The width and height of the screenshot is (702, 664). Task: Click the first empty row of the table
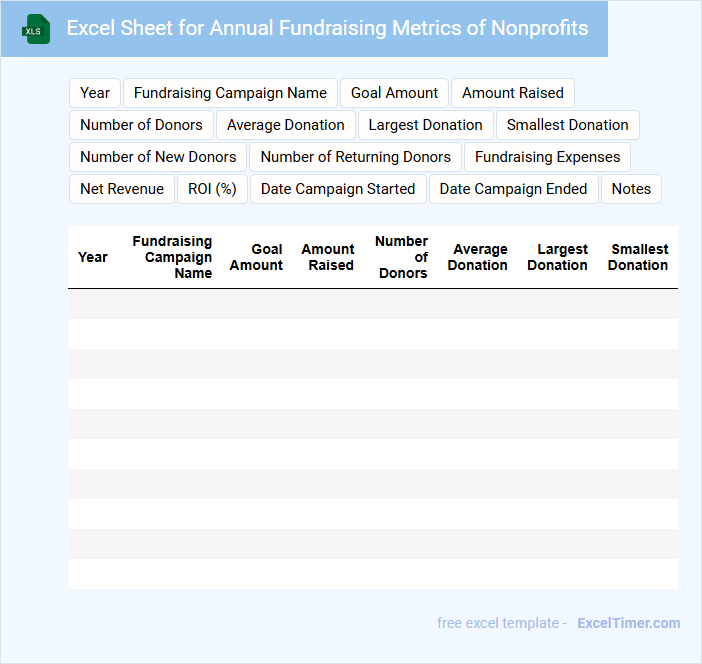[372, 304]
